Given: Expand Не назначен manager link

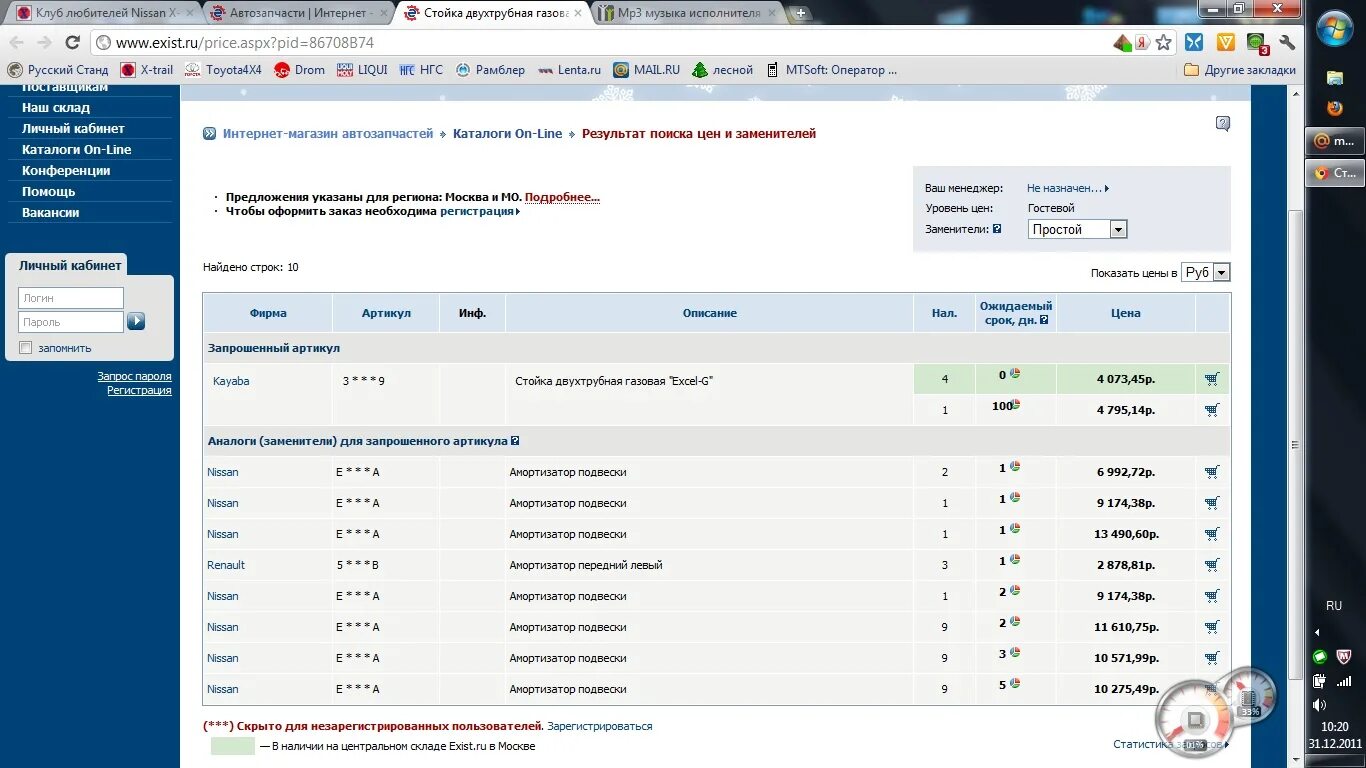Looking at the screenshot, I should tap(1068, 188).
